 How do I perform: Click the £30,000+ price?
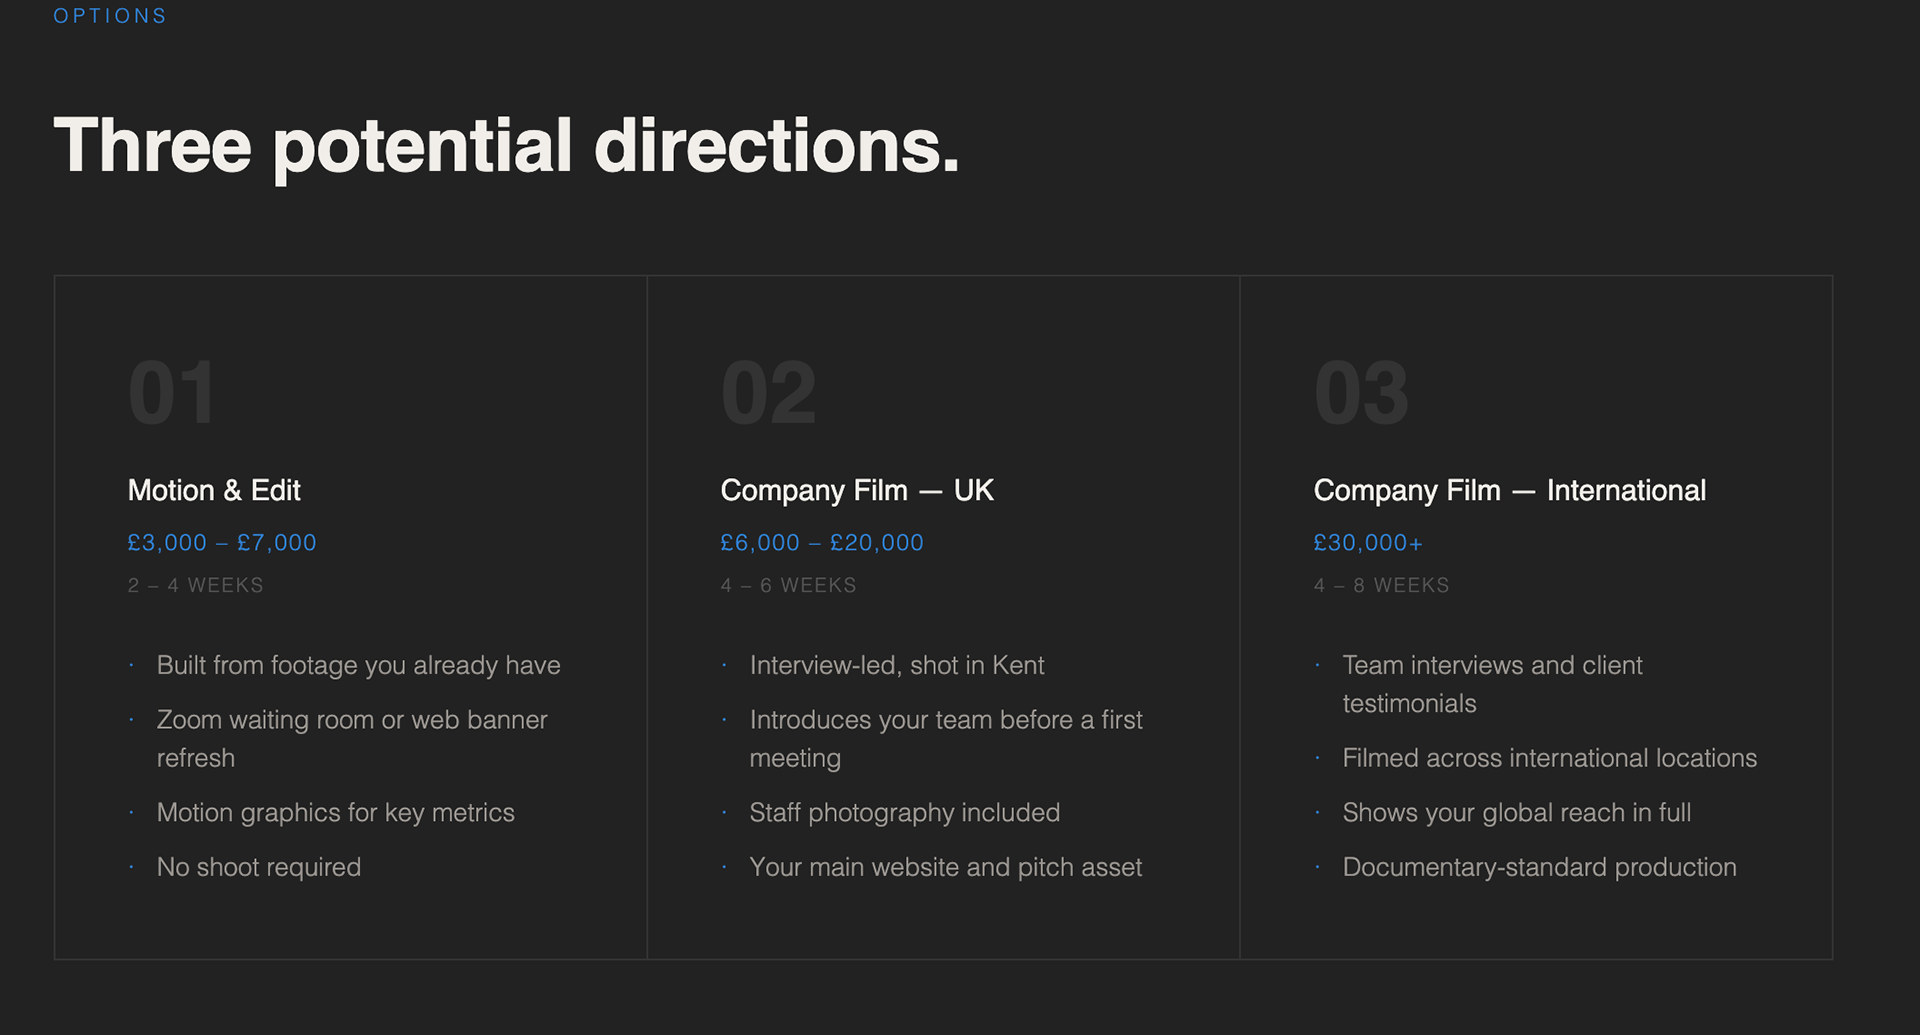tap(1367, 543)
